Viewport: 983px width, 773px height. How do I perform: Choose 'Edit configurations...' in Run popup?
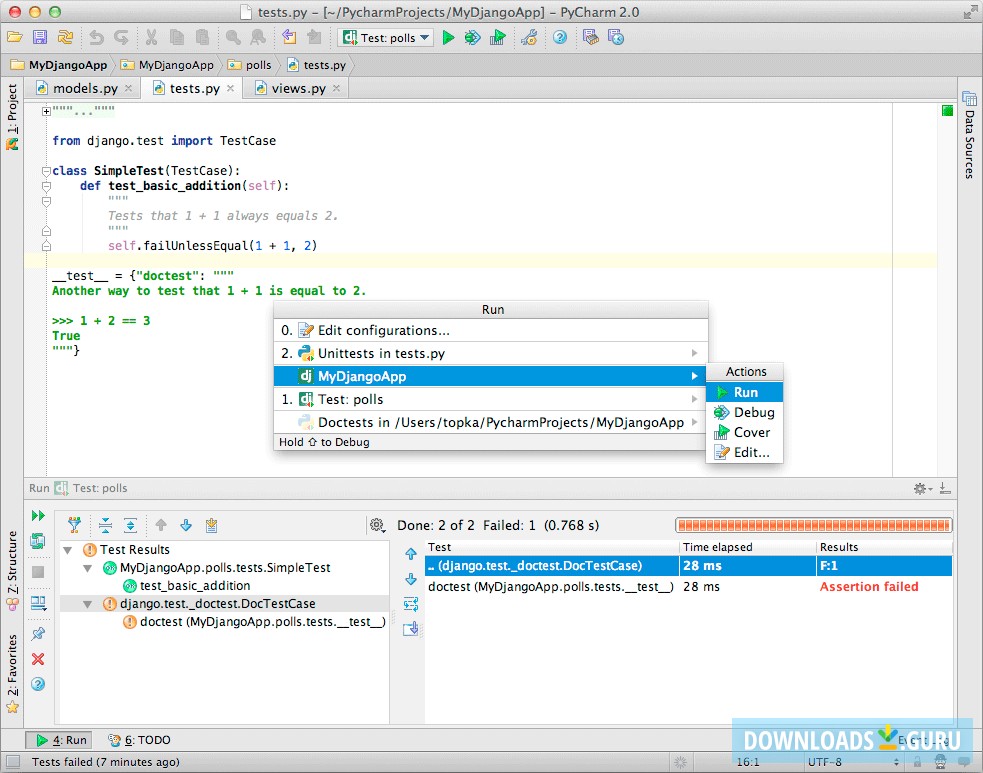(491, 330)
